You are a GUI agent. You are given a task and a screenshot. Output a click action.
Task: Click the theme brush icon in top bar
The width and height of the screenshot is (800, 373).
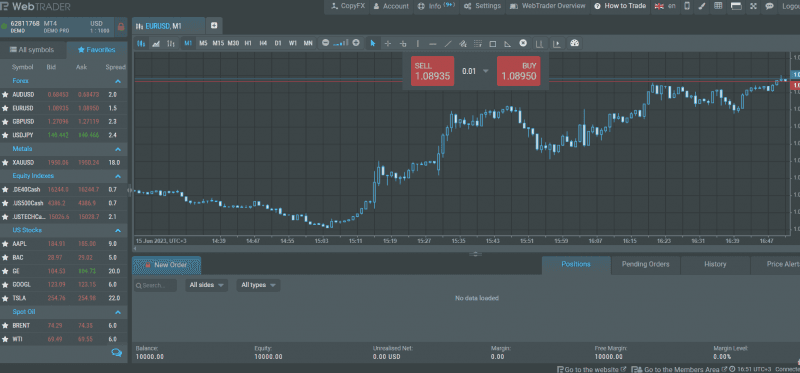click(x=702, y=6)
